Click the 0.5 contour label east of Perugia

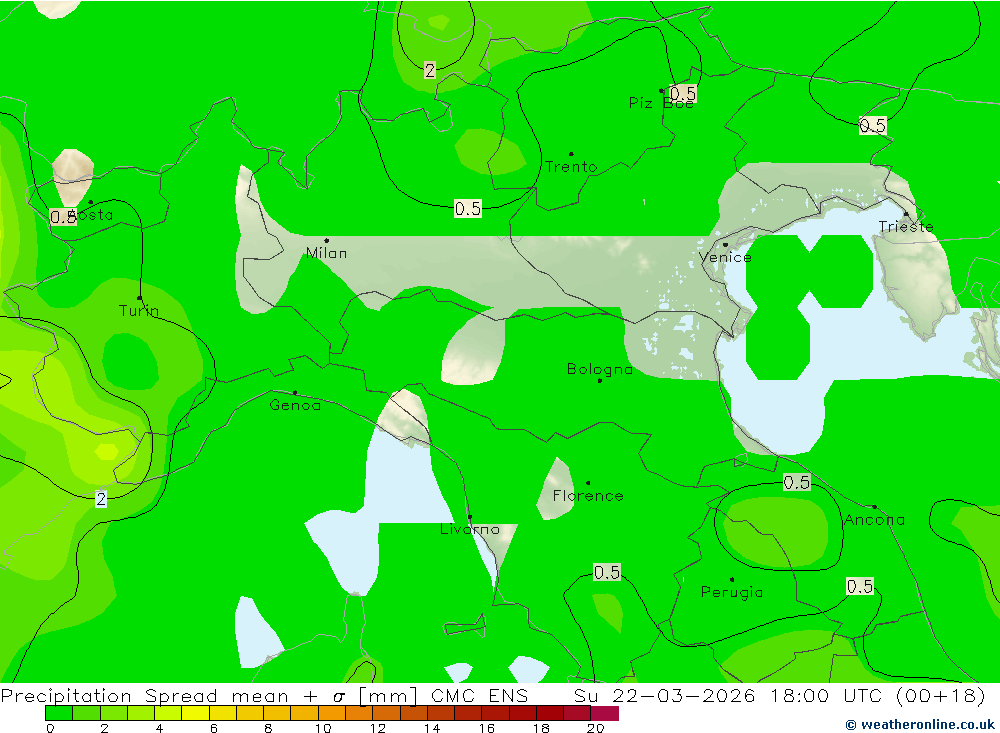pyautogui.click(x=860, y=586)
